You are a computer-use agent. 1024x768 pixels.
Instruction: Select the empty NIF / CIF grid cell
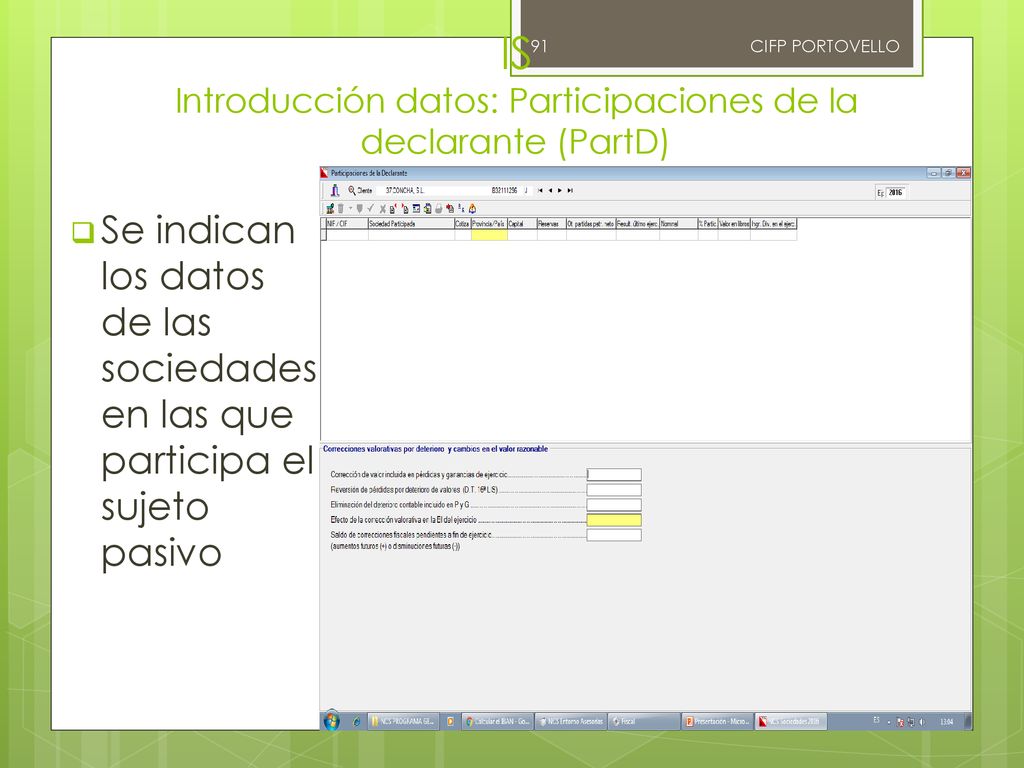tap(347, 234)
